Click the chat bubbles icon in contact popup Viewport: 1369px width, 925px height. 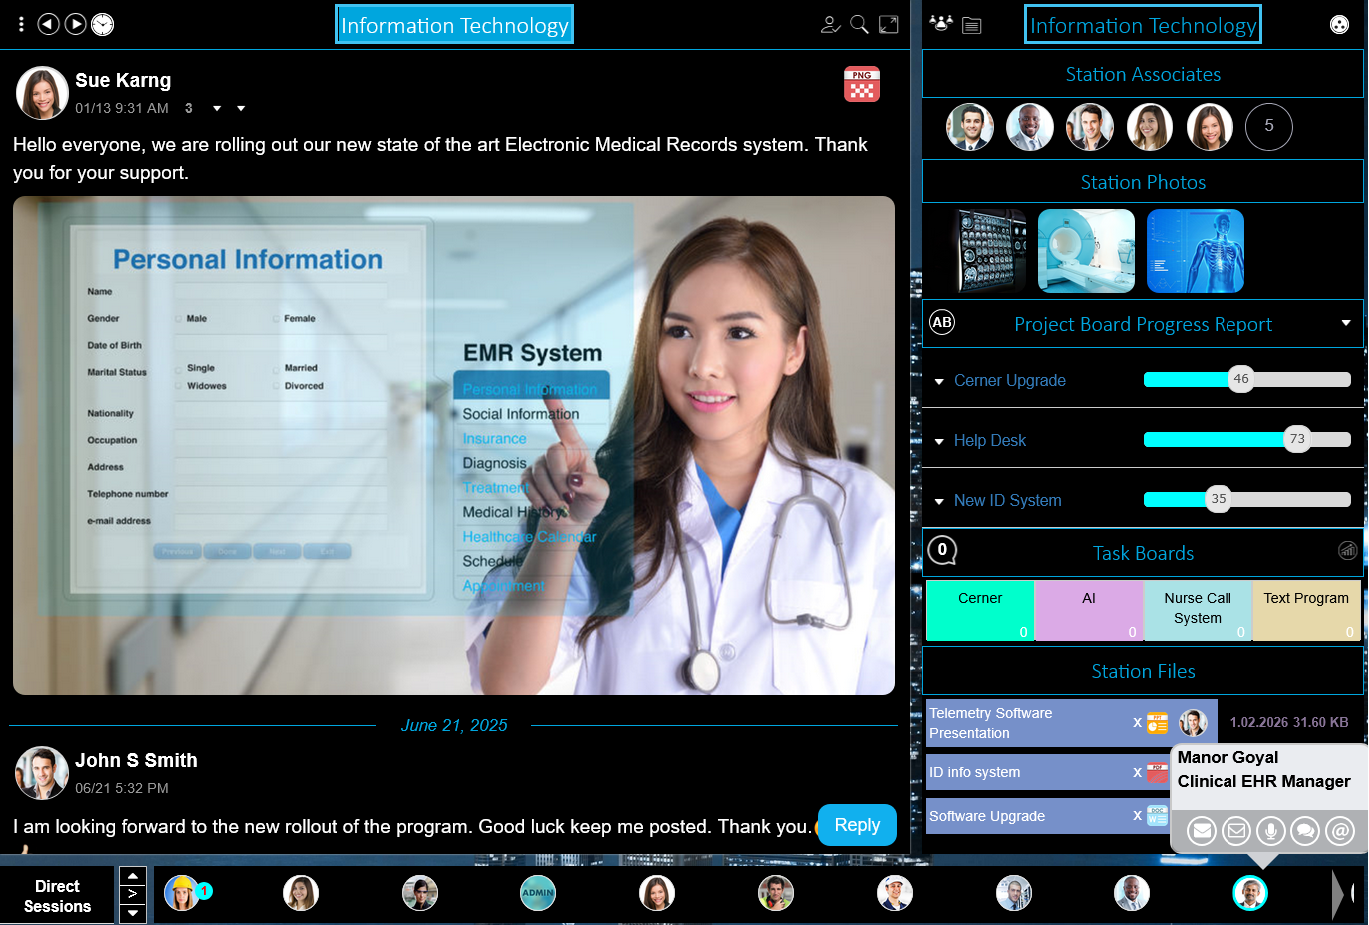point(1305,831)
